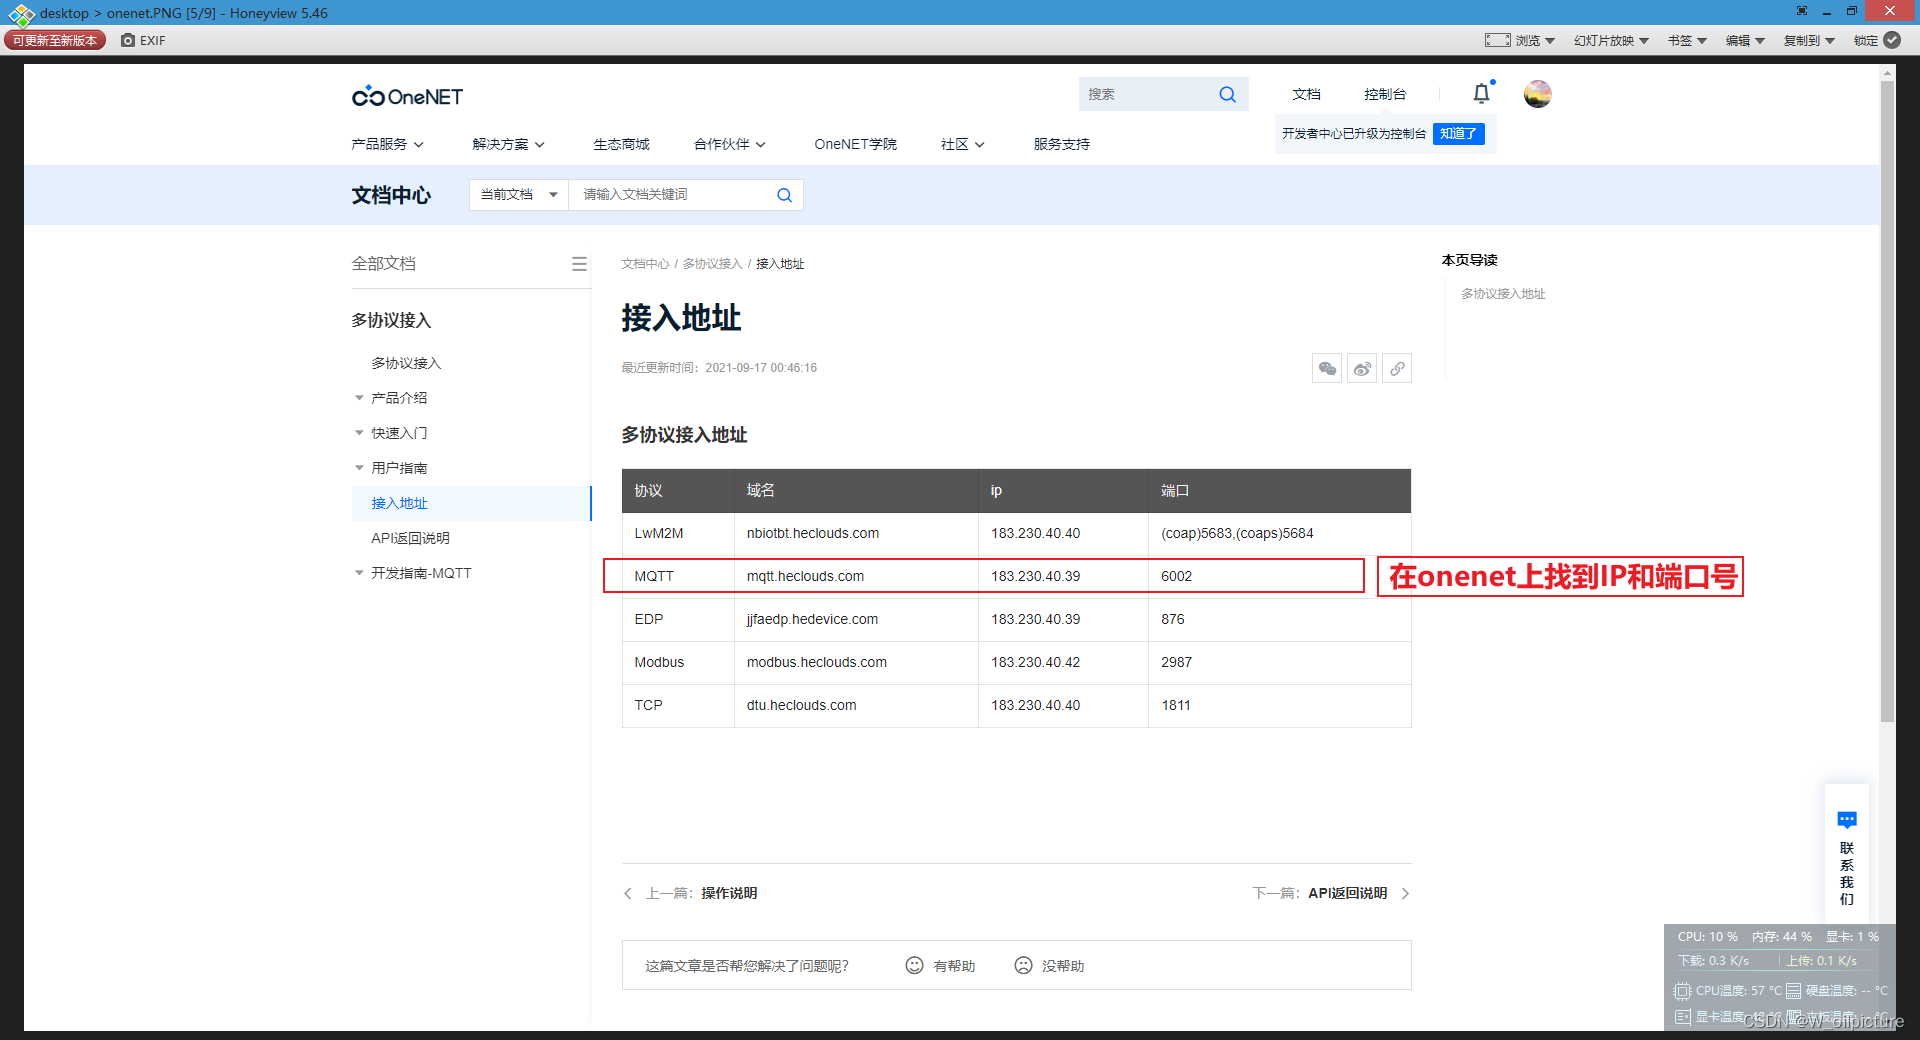Click the lock checkmark icon in Honeyview toolbar

[x=1892, y=40]
